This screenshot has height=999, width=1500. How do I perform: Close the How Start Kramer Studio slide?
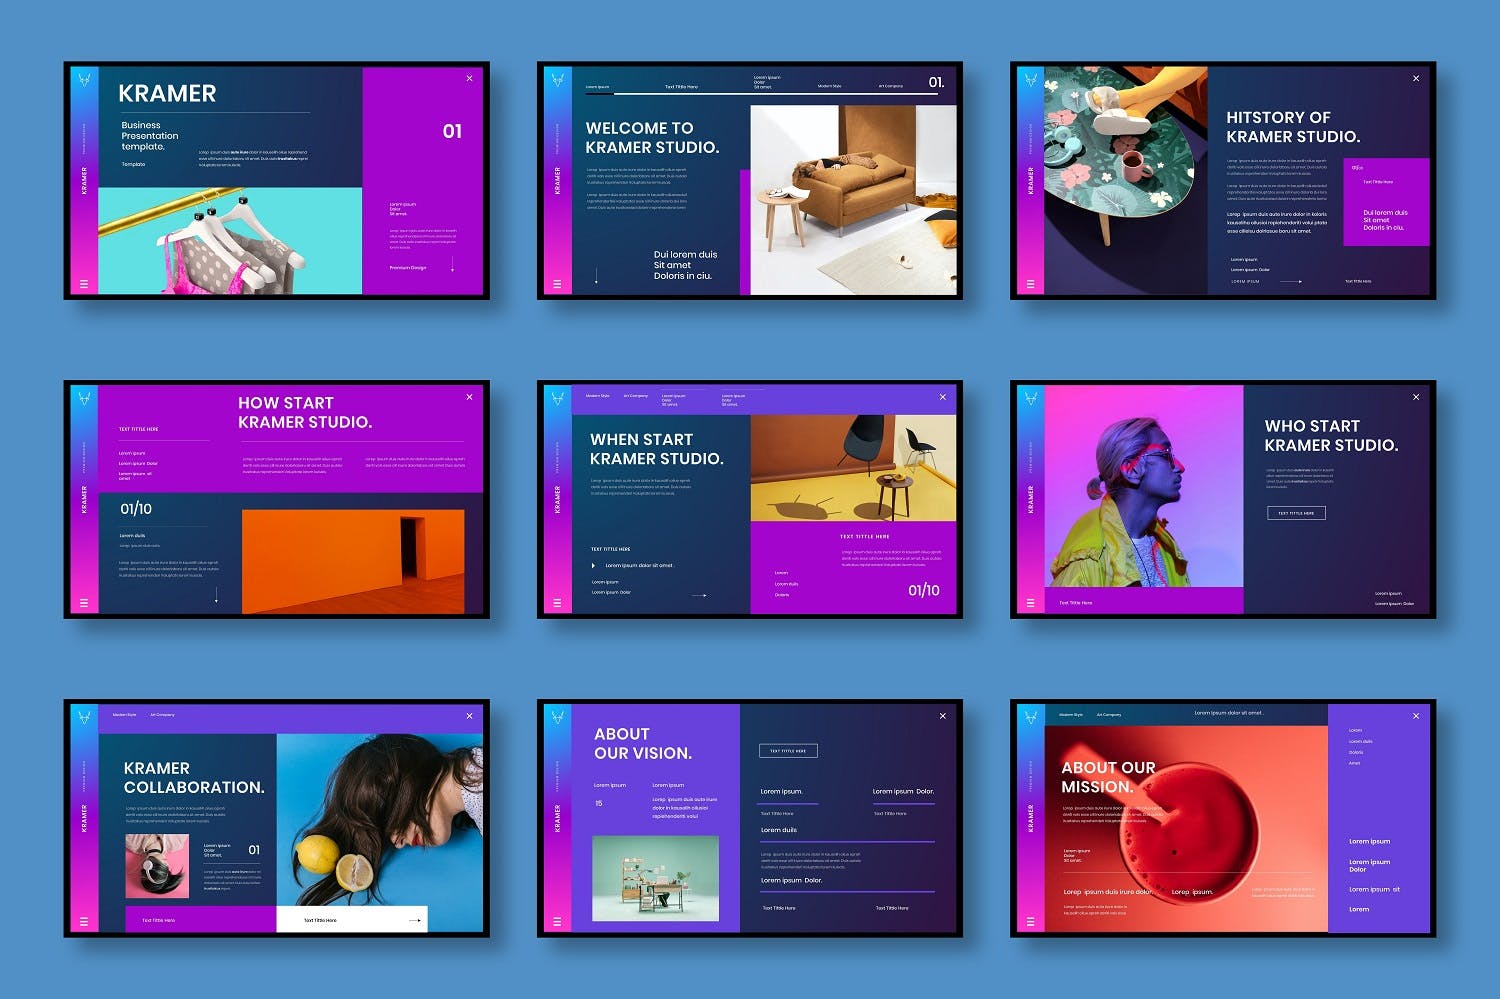pos(469,397)
